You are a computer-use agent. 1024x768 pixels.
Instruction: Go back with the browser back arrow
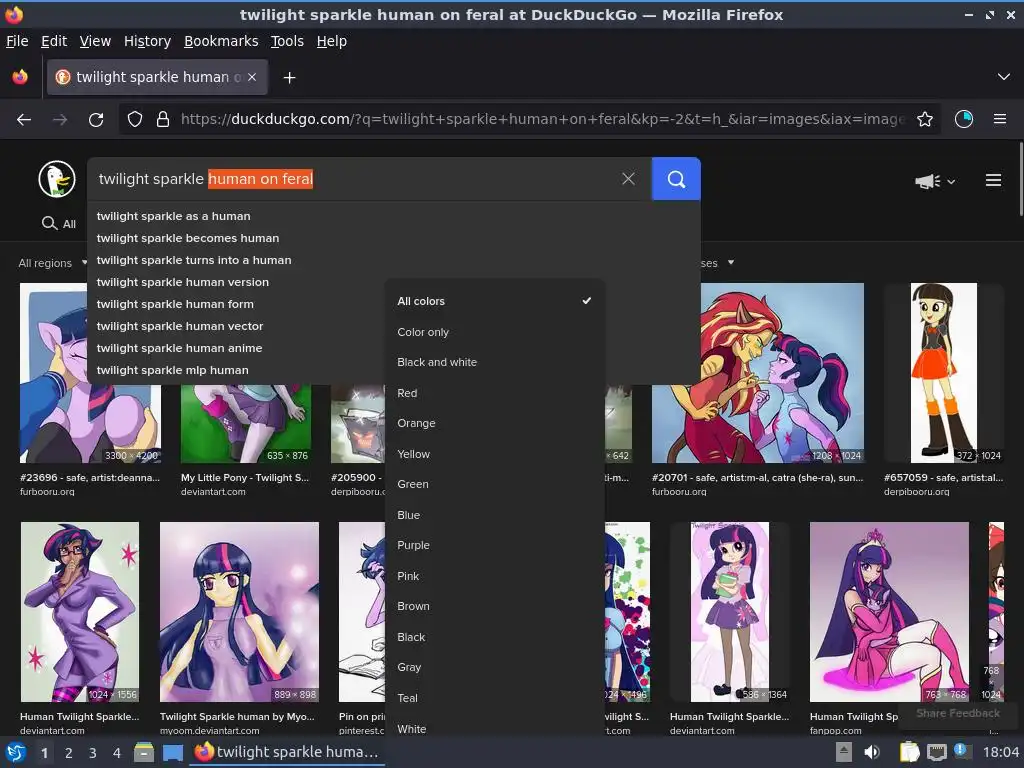(x=24, y=120)
